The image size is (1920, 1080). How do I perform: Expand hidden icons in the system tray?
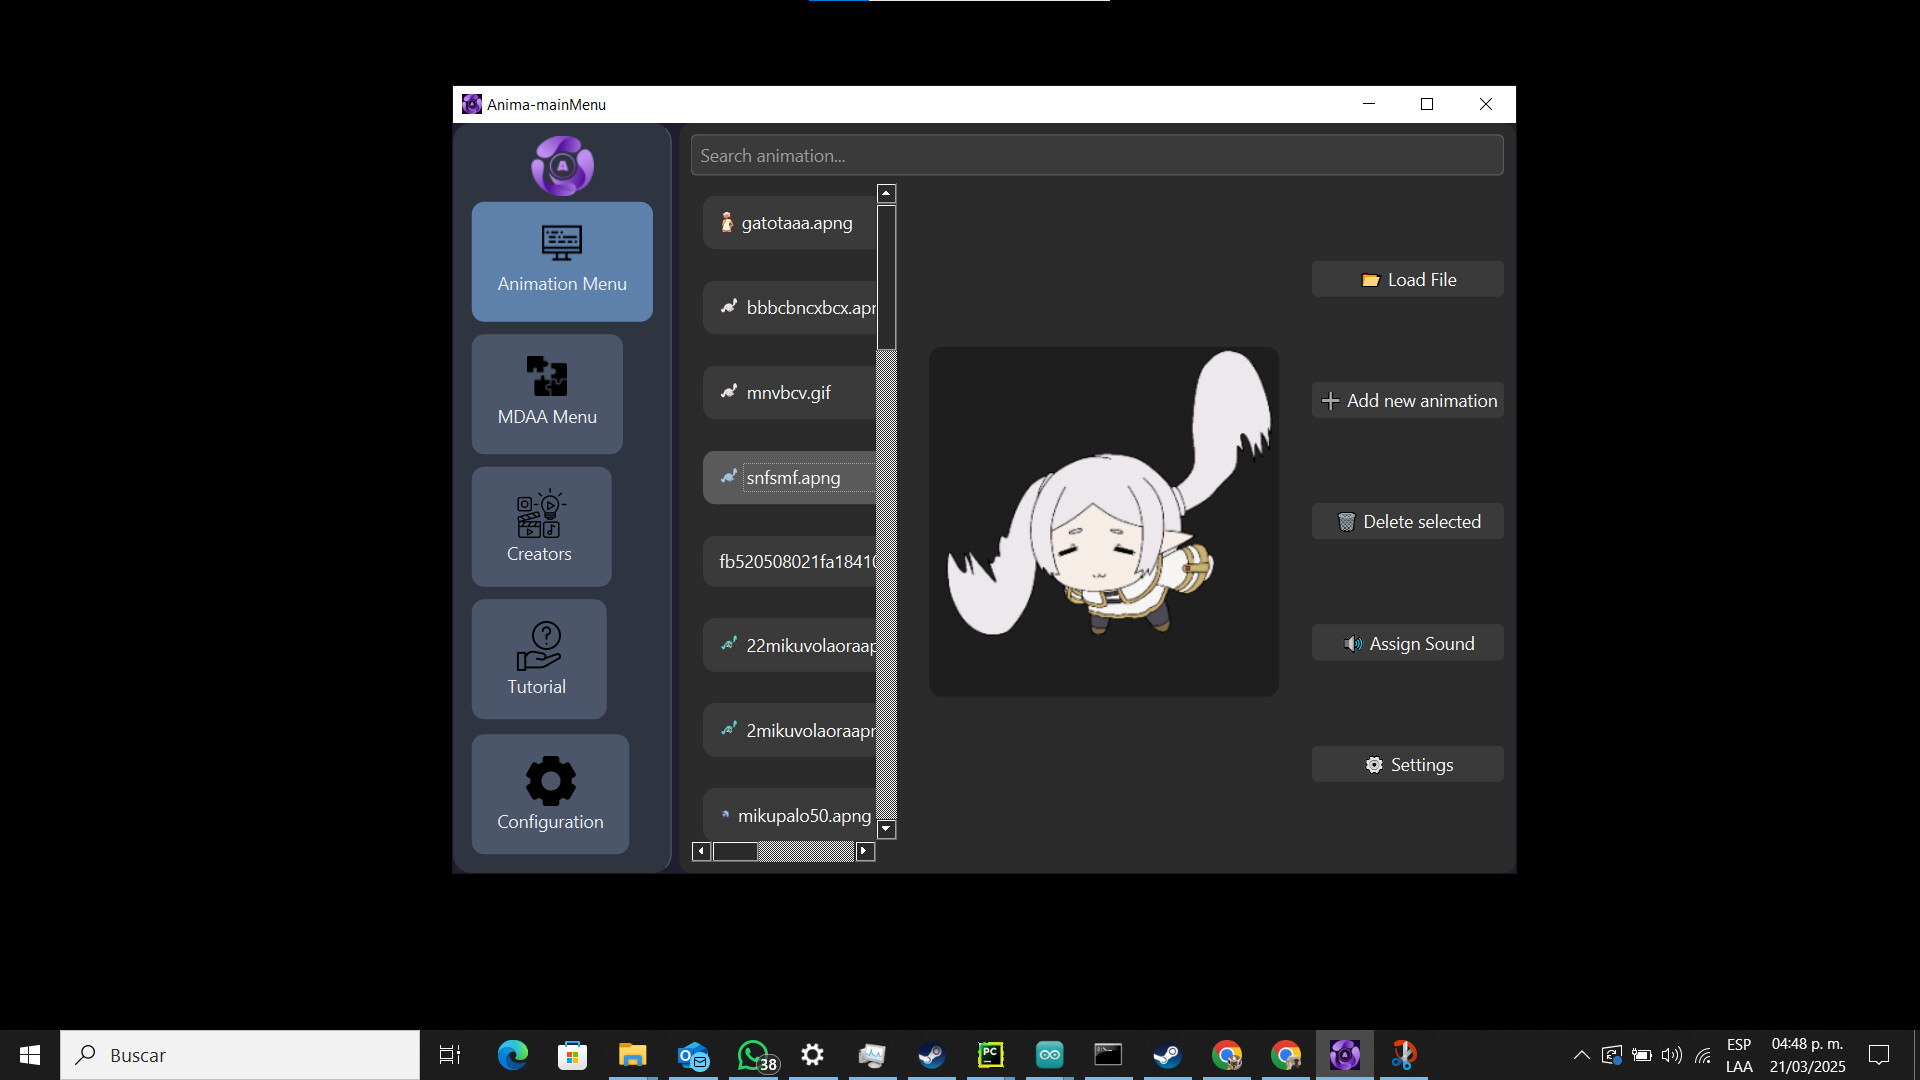pyautogui.click(x=1582, y=1054)
